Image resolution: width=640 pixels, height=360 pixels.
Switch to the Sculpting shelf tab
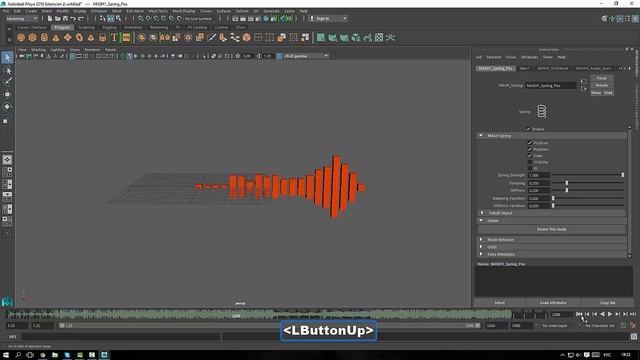(x=87, y=27)
